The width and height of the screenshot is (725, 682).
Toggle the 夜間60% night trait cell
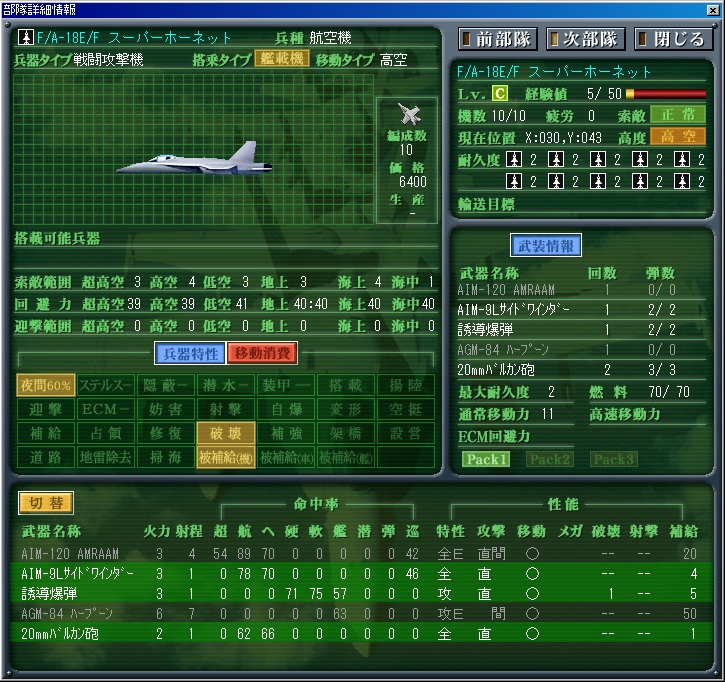click(x=46, y=385)
